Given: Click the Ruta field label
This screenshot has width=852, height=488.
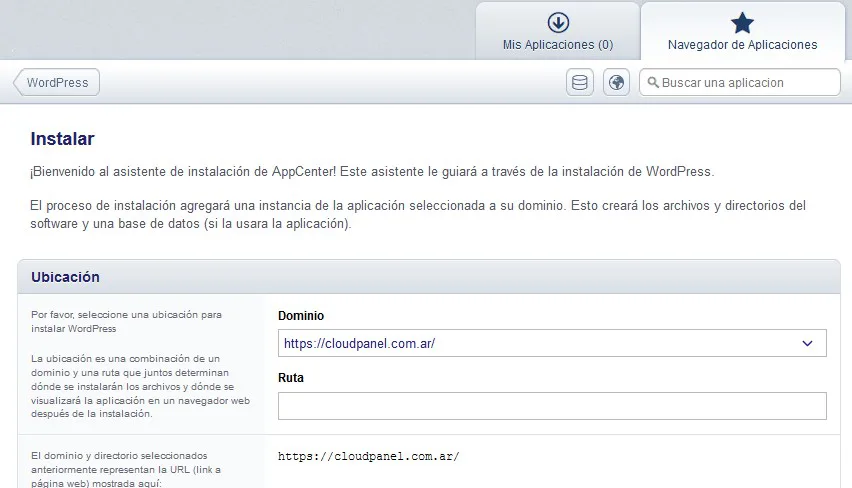Looking at the screenshot, I should pyautogui.click(x=291, y=378).
